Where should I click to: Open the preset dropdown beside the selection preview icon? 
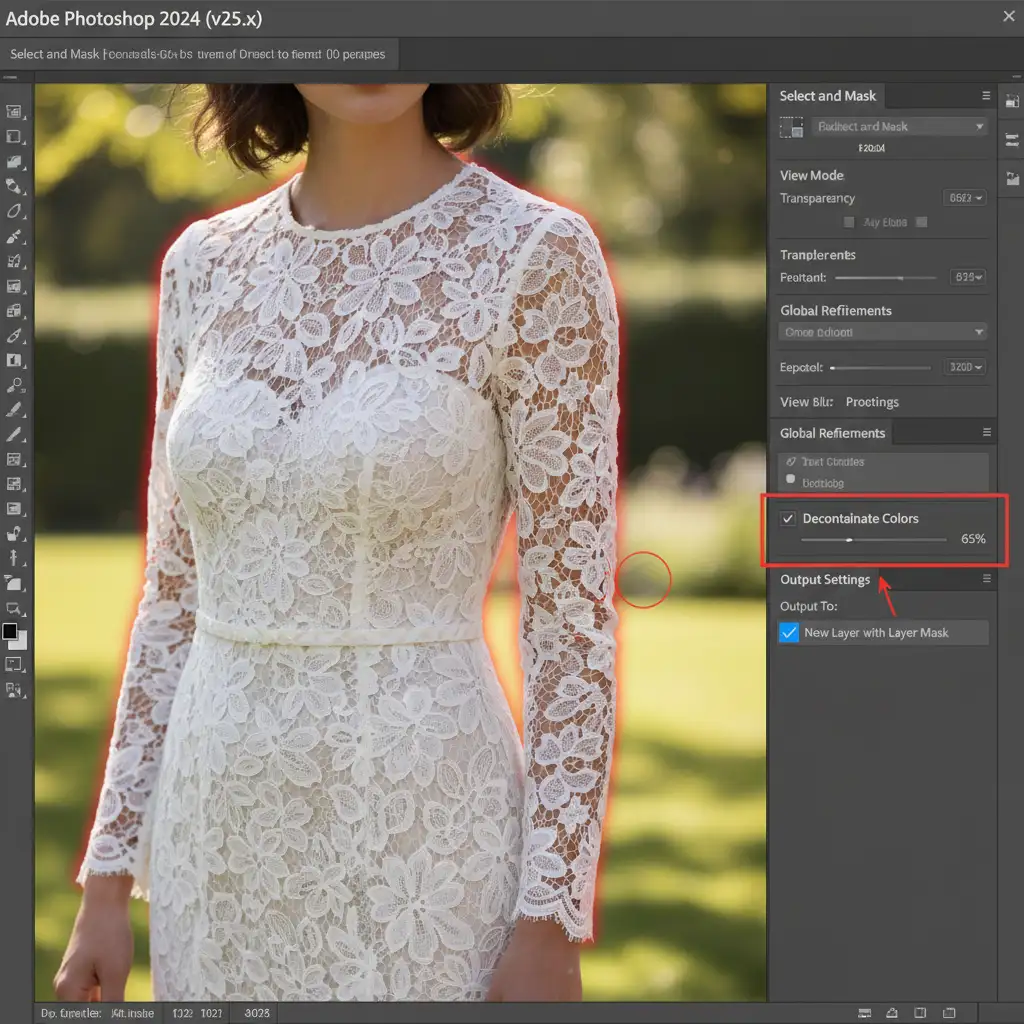[x=900, y=127]
